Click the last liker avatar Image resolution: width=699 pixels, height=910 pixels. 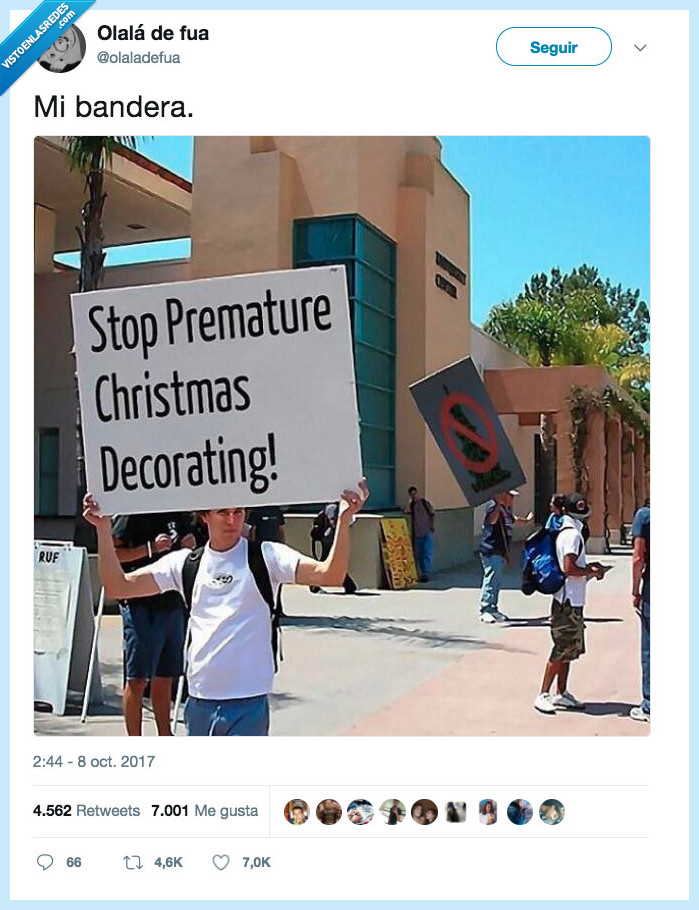click(552, 811)
